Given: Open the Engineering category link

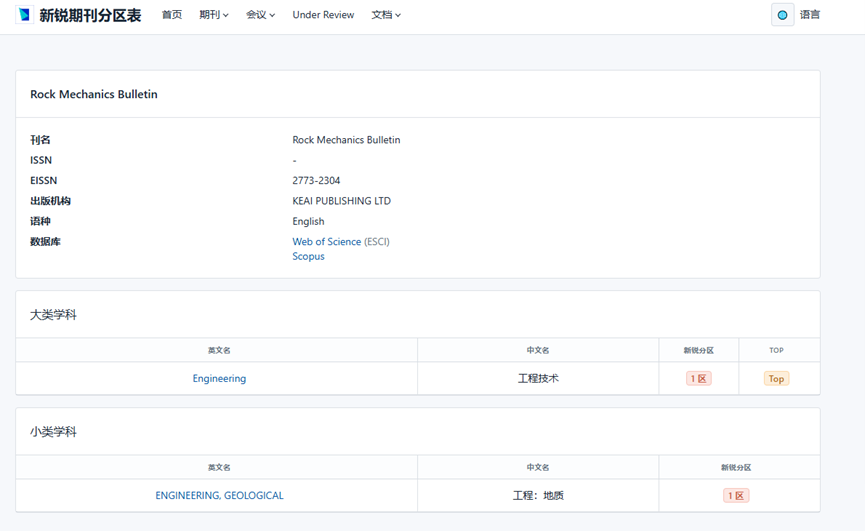Looking at the screenshot, I should 219,379.
